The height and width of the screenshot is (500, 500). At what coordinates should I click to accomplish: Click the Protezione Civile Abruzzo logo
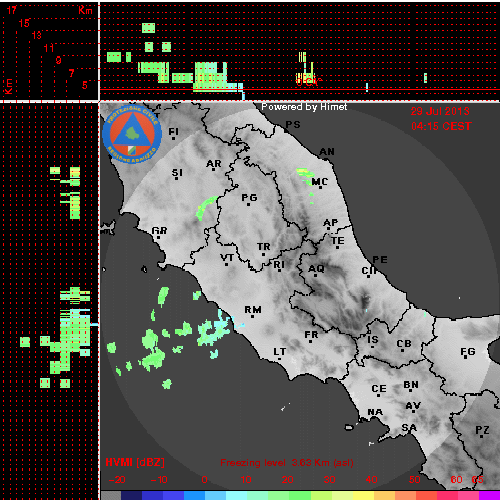tap(132, 135)
